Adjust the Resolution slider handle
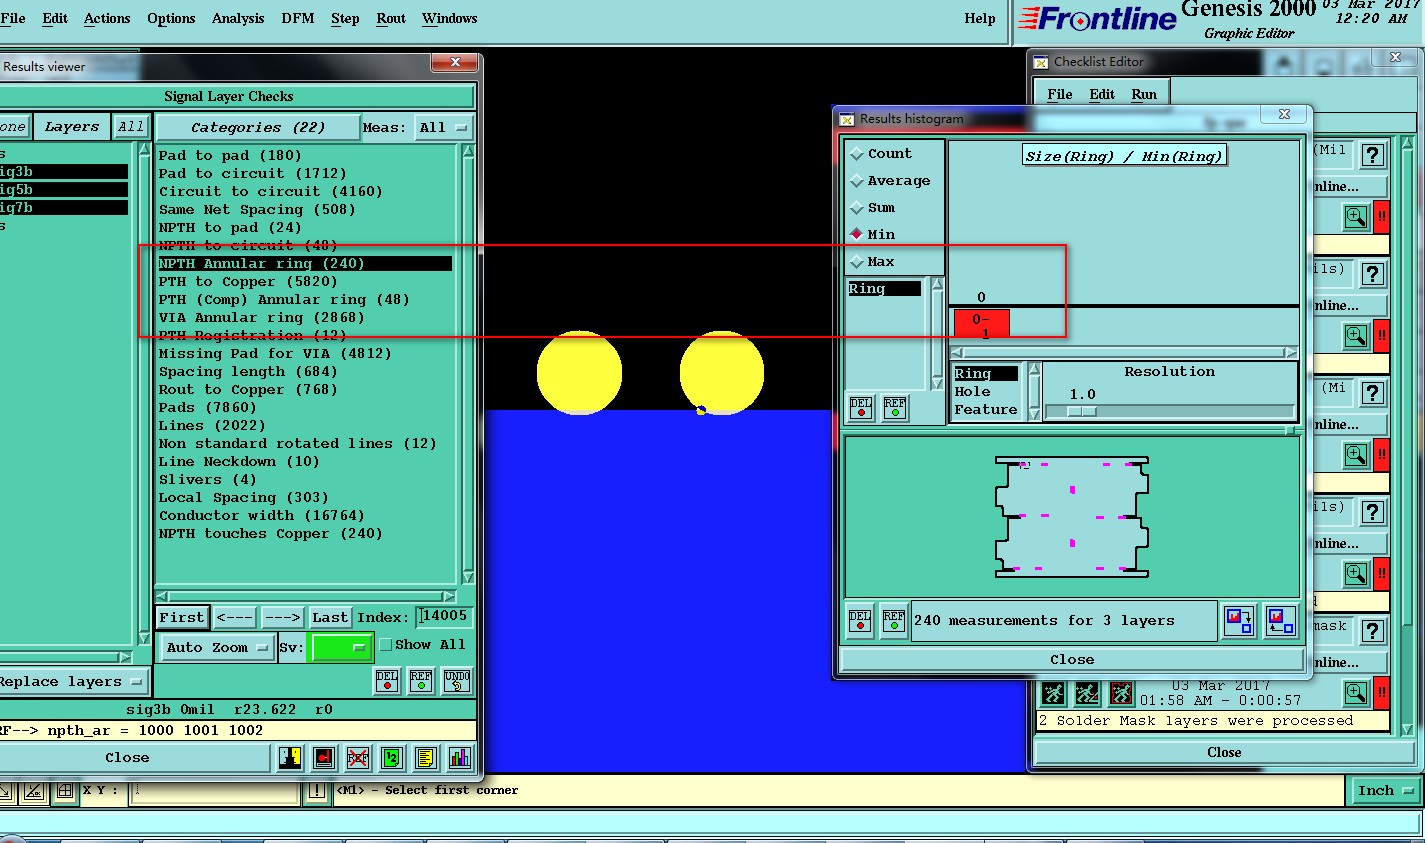 [x=1082, y=411]
